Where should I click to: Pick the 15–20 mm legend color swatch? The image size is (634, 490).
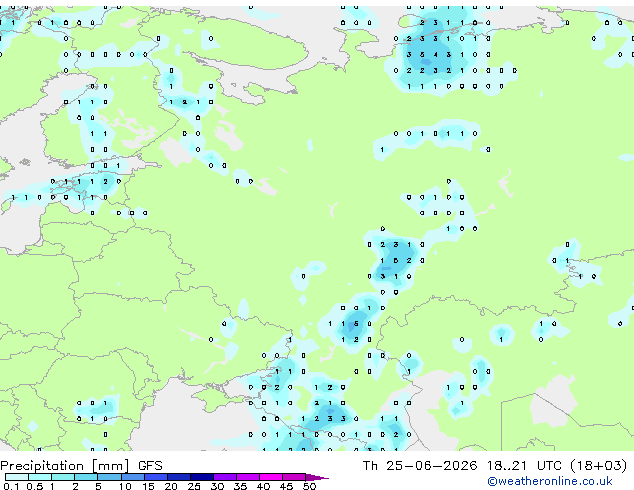[x=156, y=477]
